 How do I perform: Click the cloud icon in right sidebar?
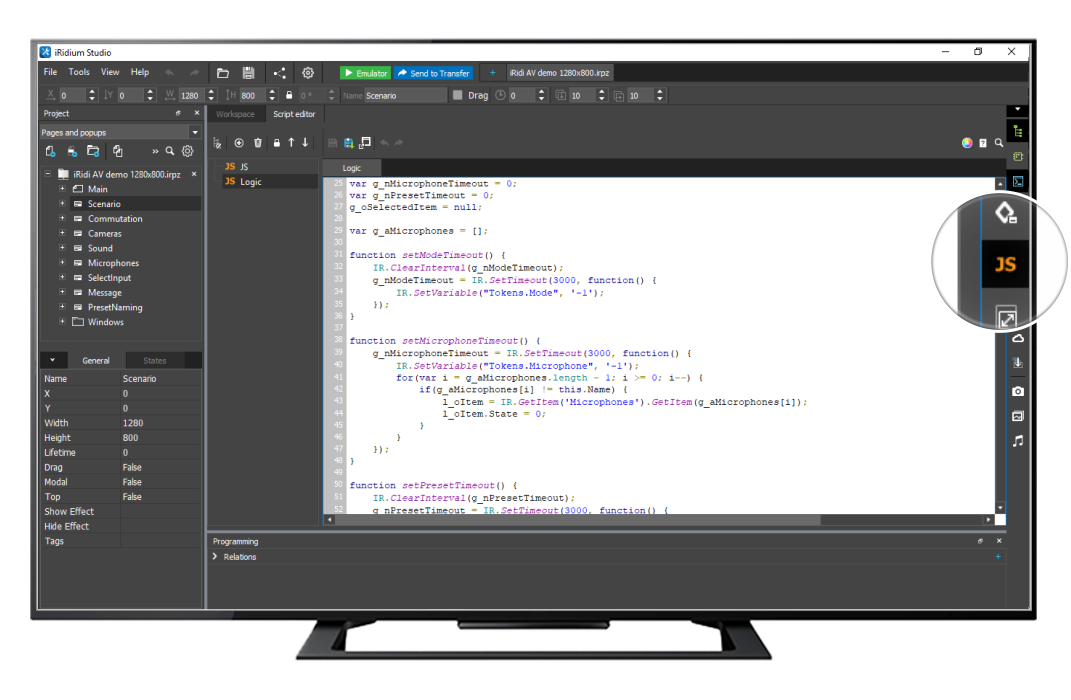(x=1017, y=340)
